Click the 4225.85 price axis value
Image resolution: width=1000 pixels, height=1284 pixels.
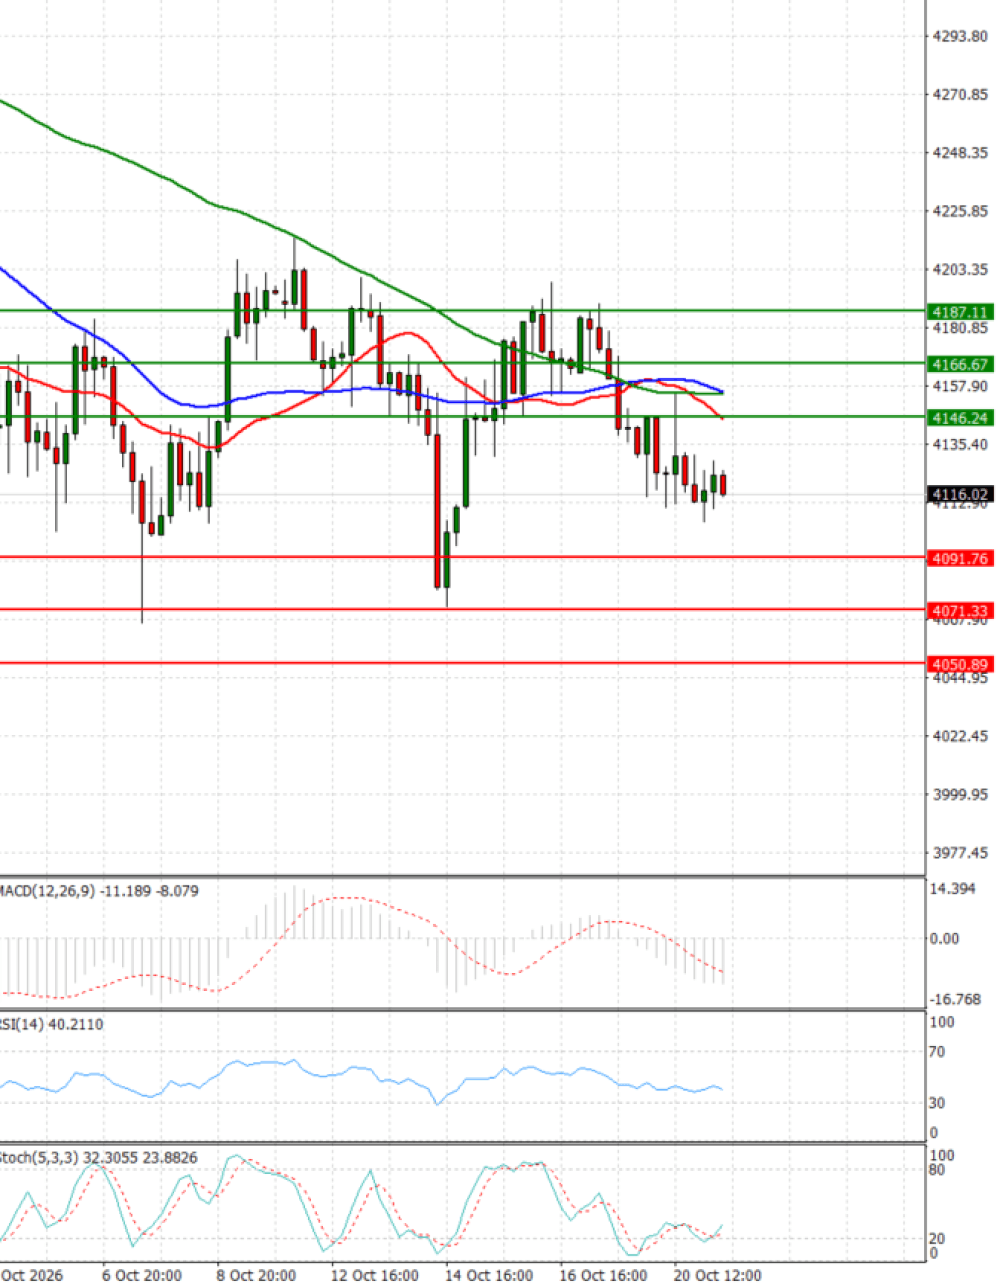pos(960,211)
